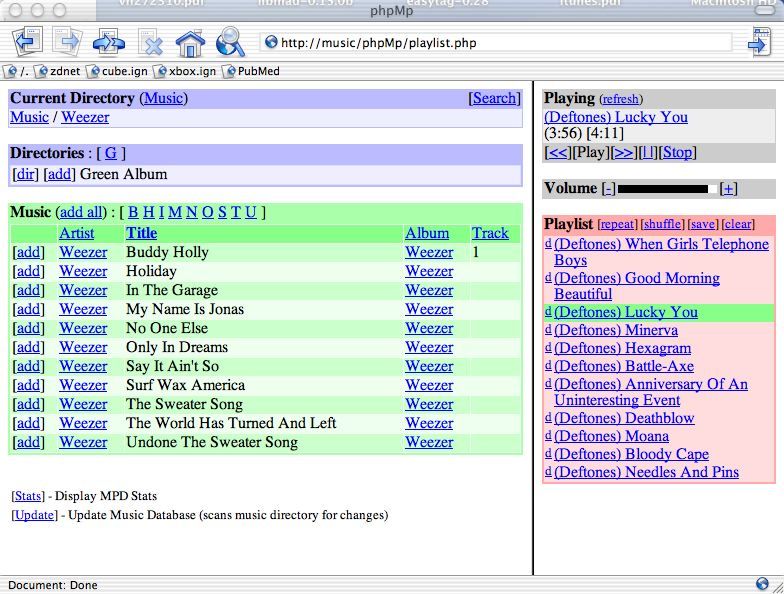The height and width of the screenshot is (594, 784).
Task: Open the Search magnifier globe icon
Action: 230,42
